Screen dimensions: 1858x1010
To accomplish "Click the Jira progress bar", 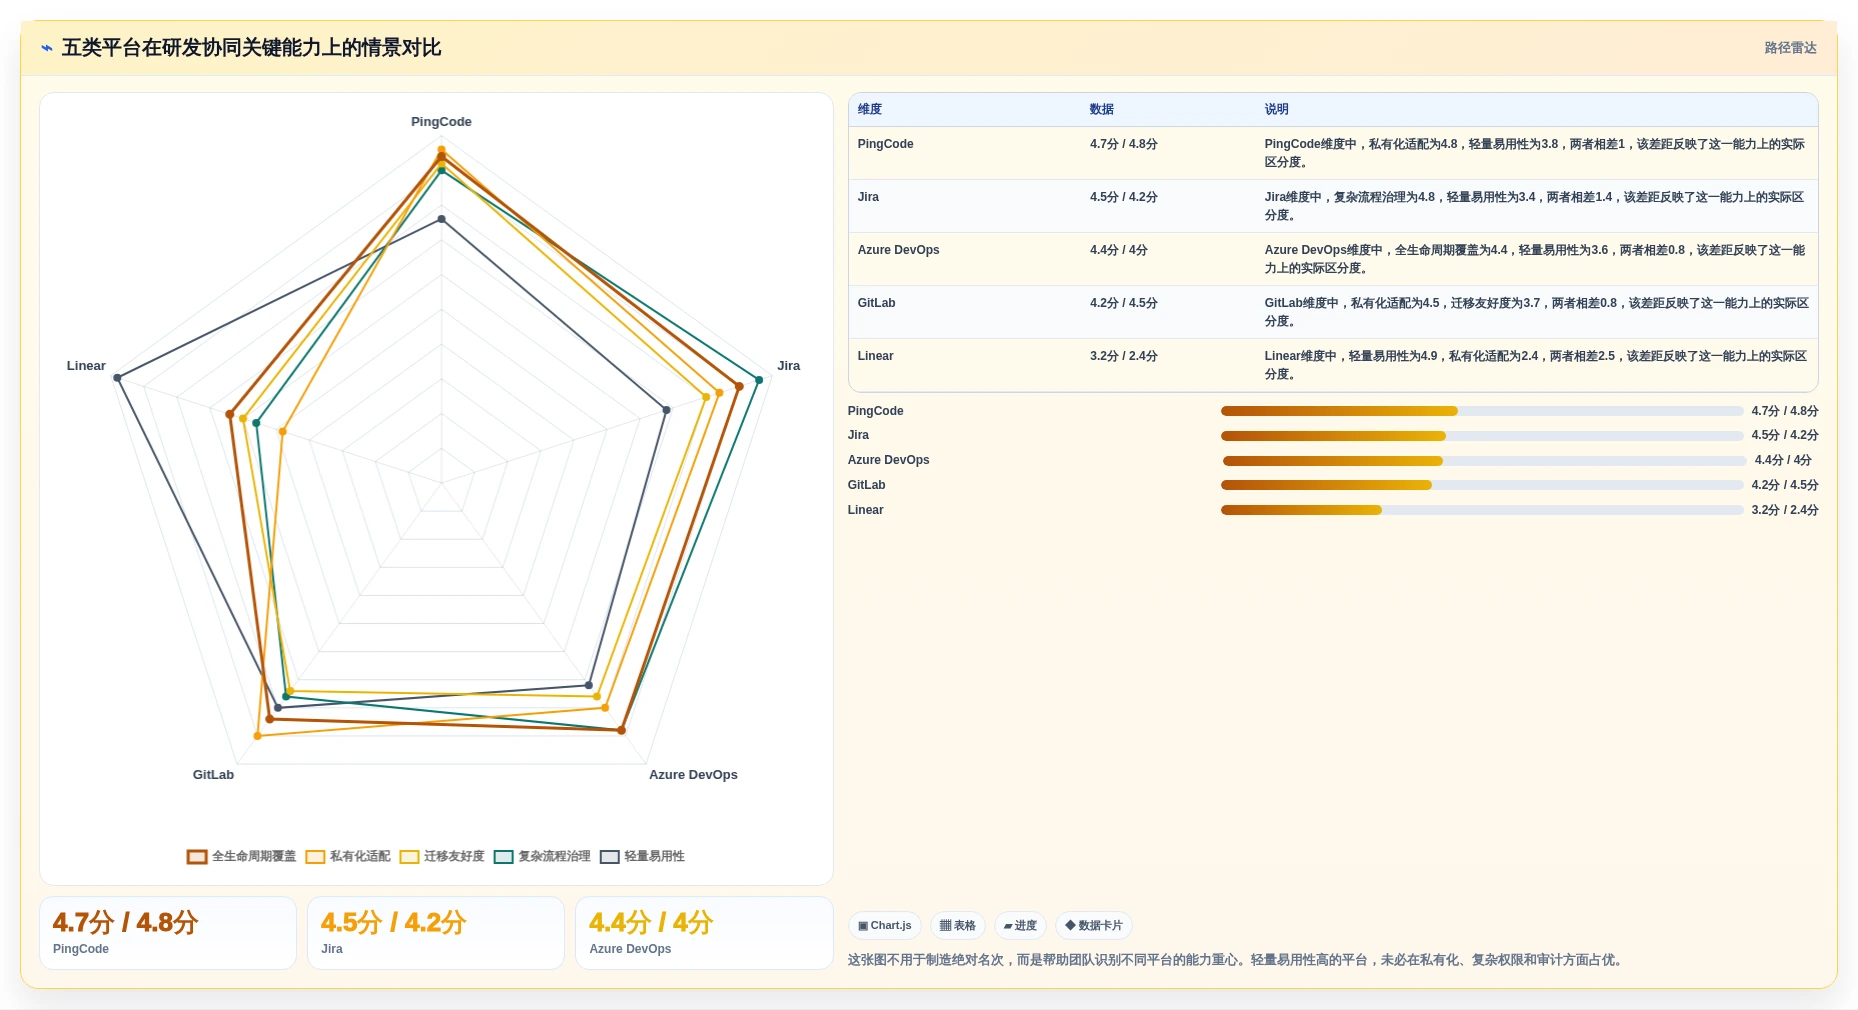I will coord(1482,436).
